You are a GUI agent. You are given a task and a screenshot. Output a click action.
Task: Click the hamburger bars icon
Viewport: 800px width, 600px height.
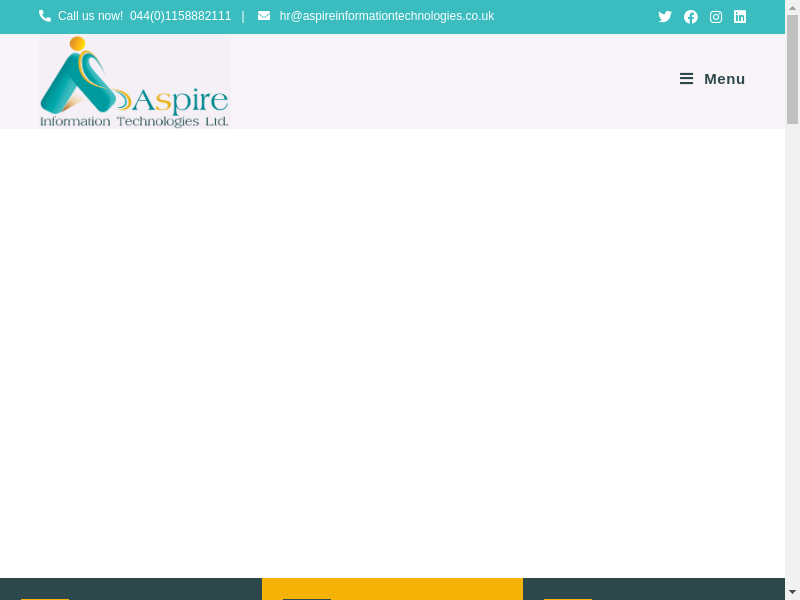point(686,79)
